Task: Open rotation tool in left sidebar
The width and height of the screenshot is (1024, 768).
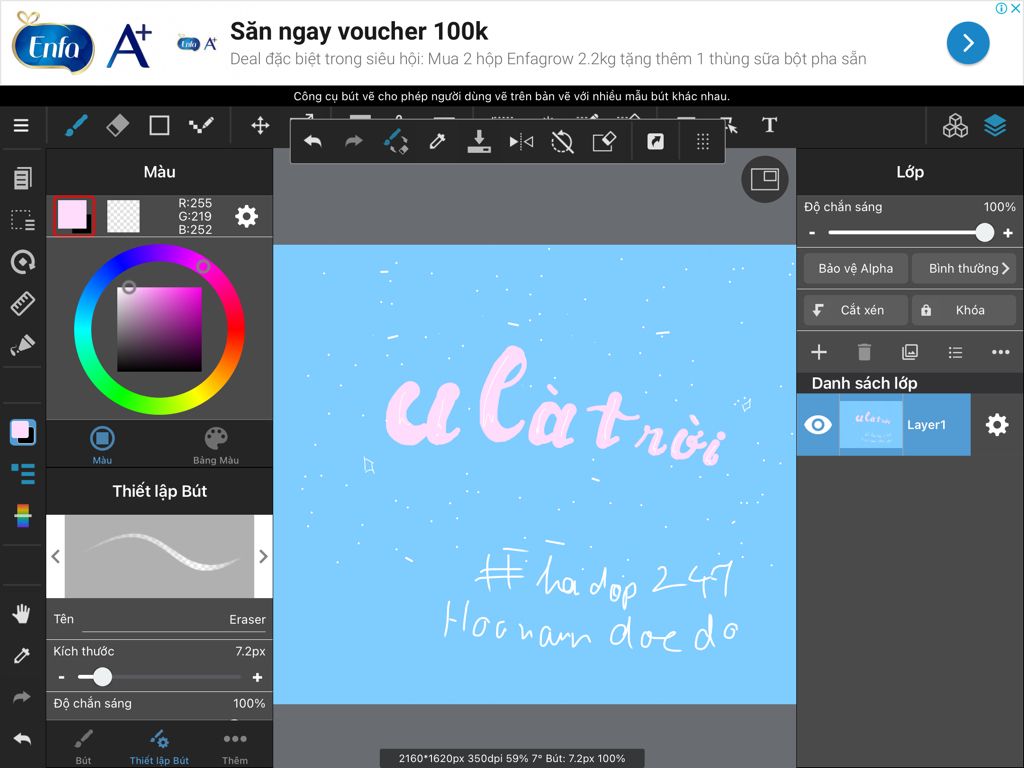Action: [x=23, y=262]
